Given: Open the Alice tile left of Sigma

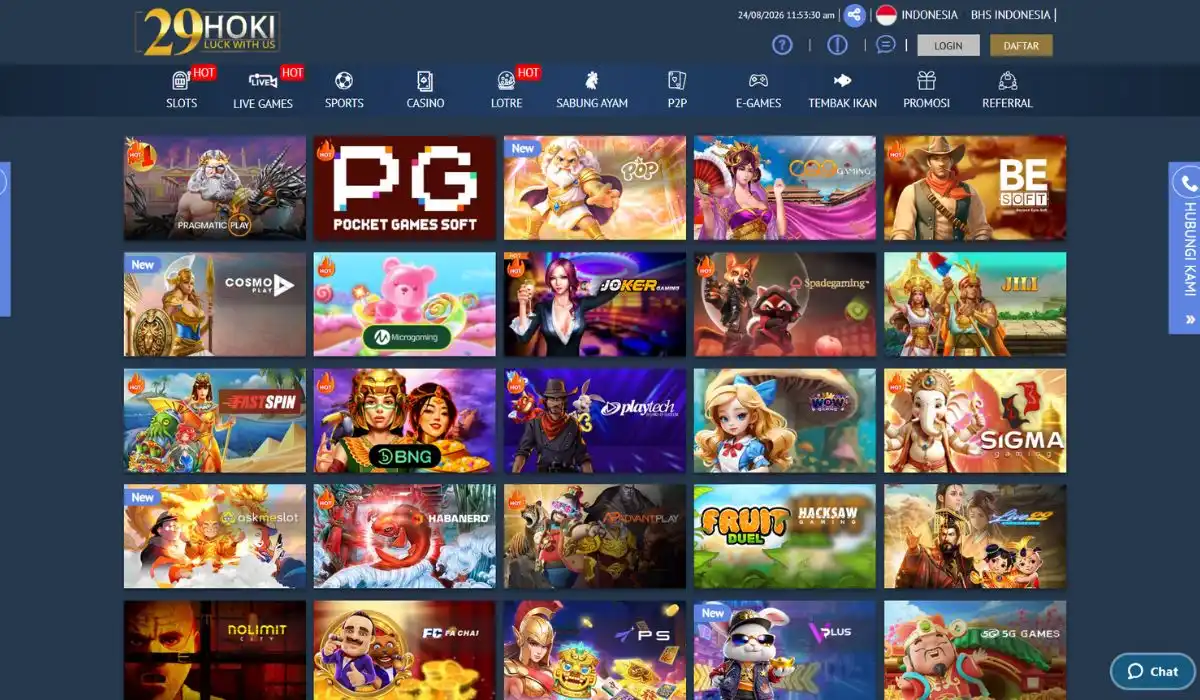Looking at the screenshot, I should (x=785, y=421).
